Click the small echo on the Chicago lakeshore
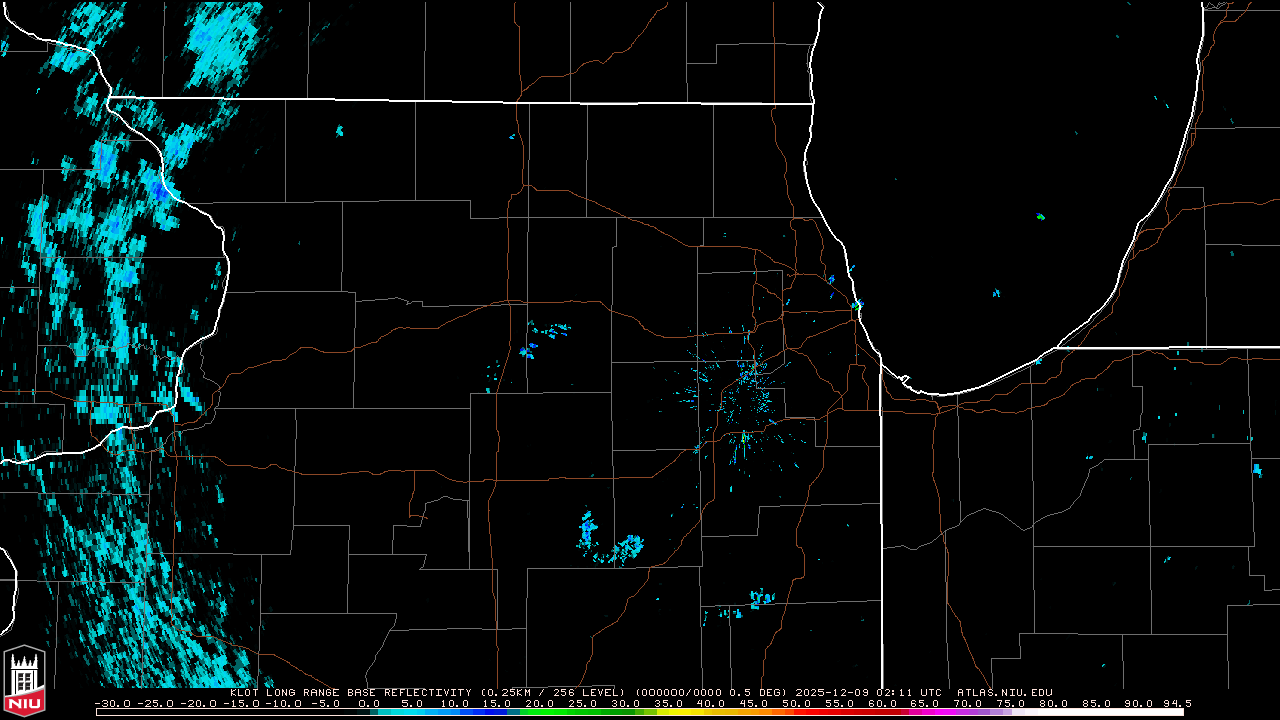 [x=858, y=304]
